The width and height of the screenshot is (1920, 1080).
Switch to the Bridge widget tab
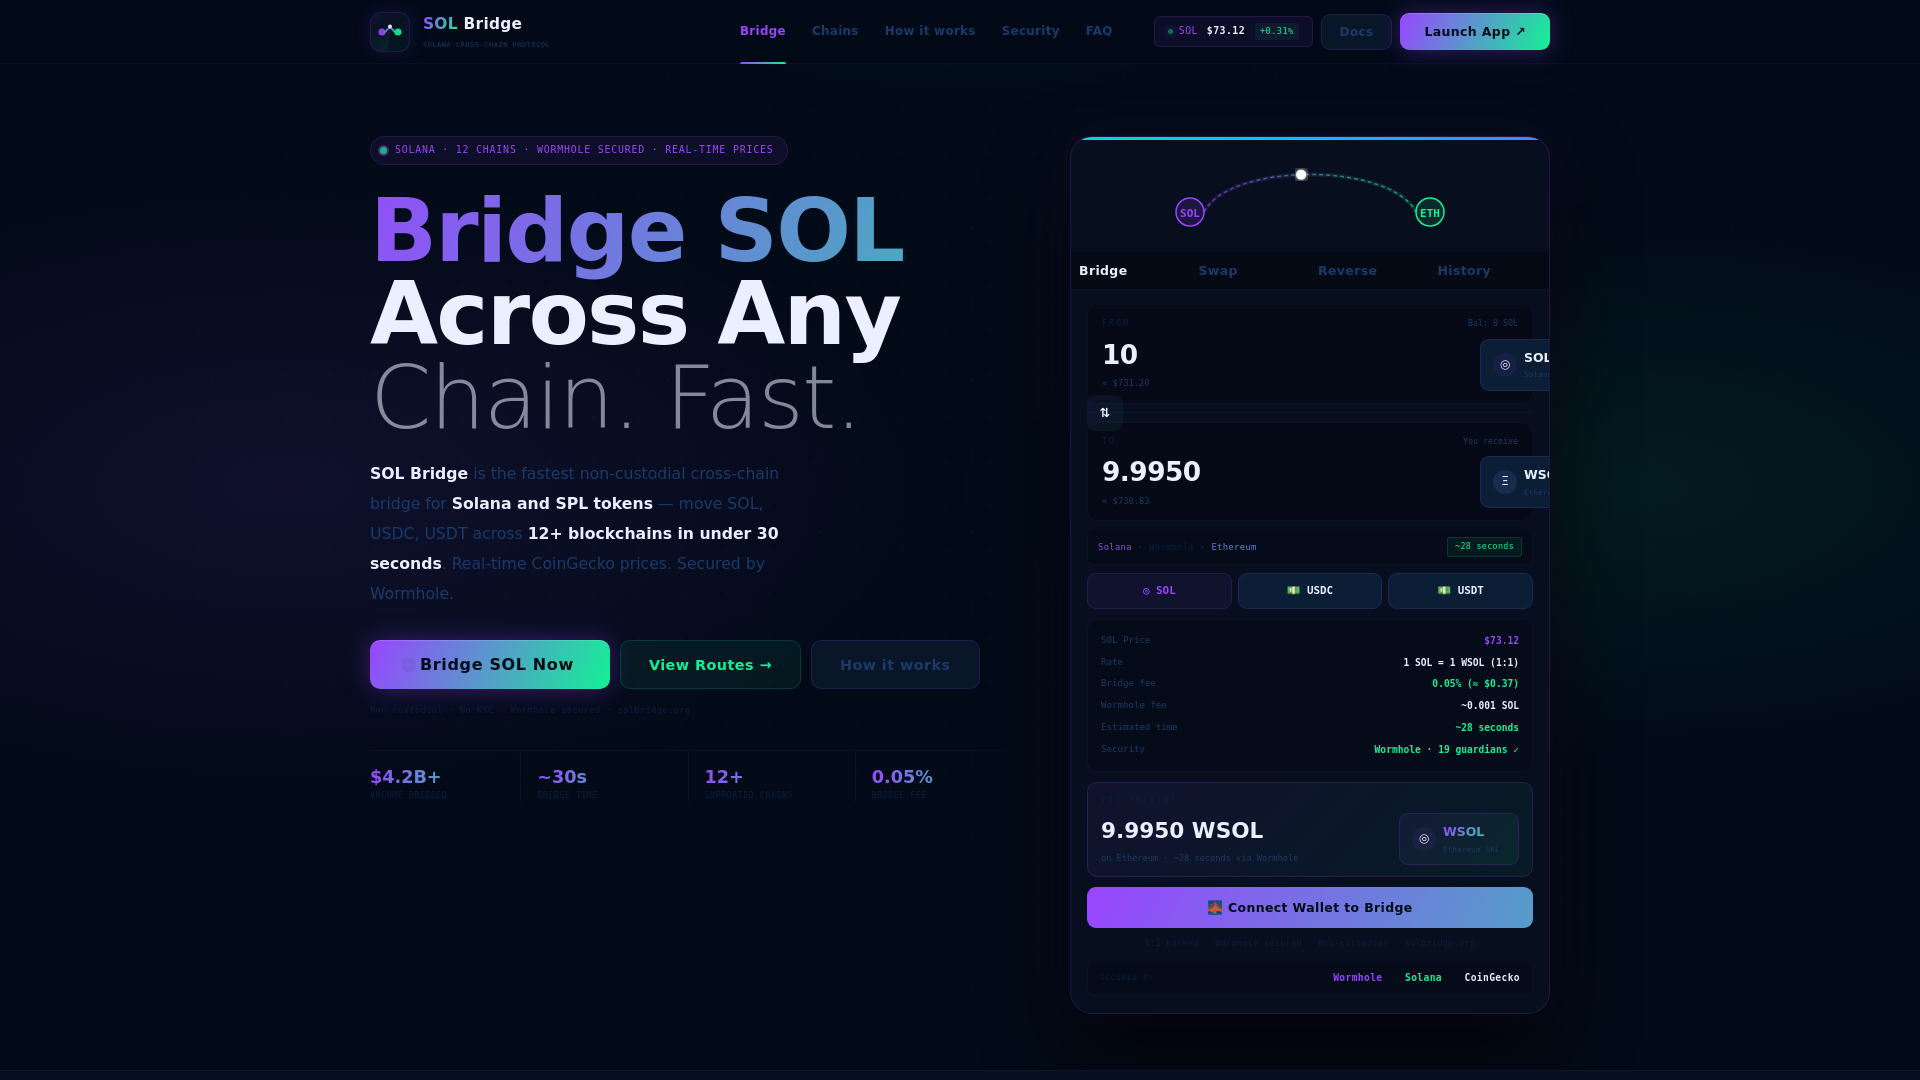pyautogui.click(x=1103, y=271)
